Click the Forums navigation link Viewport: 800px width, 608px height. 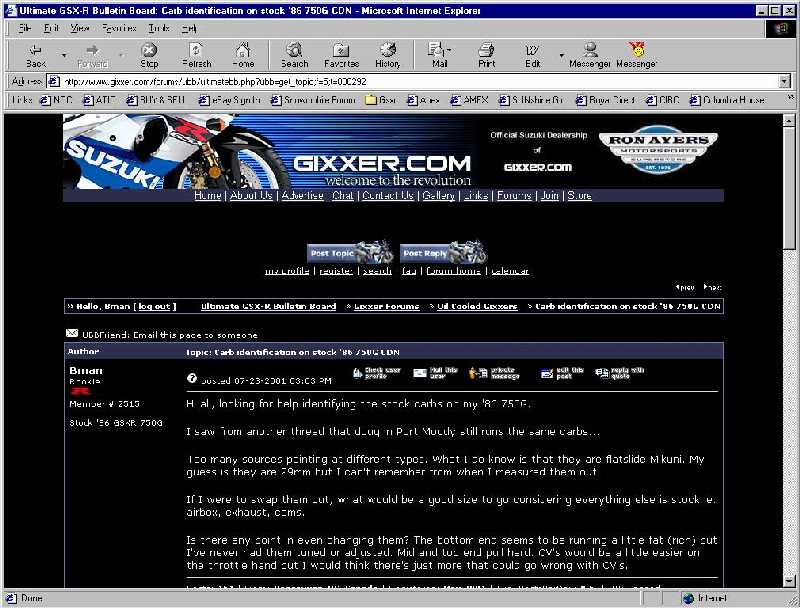click(514, 195)
